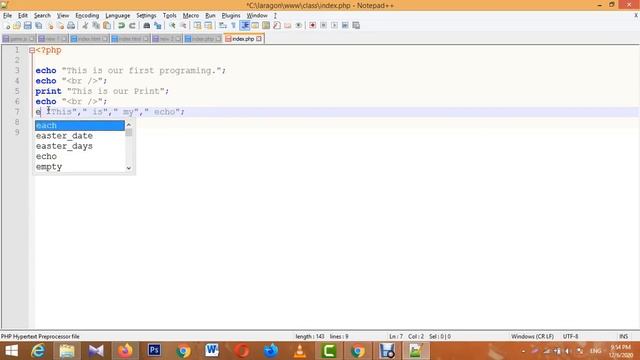
Task: Click the Cut scissors icon
Action: point(85,25)
